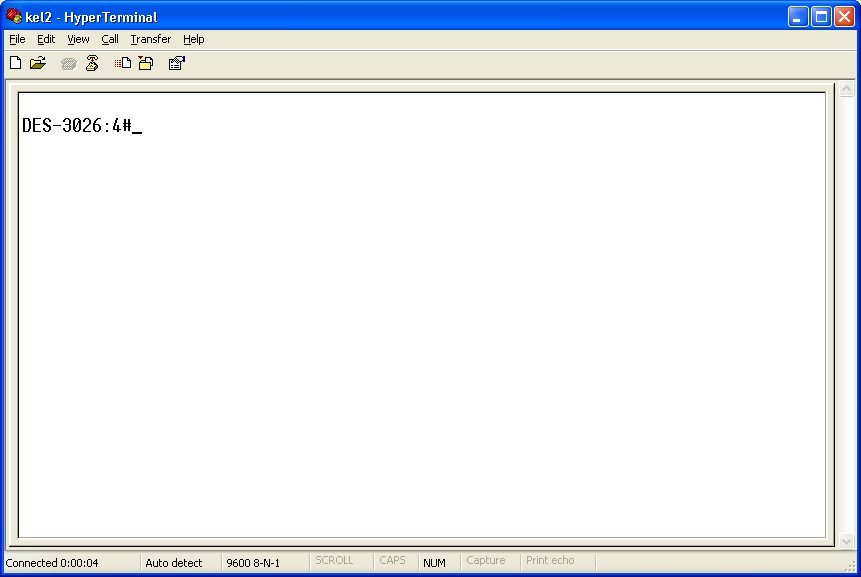Click the Connected 0:00:04 status entry
This screenshot has width=861, height=577.
point(52,563)
